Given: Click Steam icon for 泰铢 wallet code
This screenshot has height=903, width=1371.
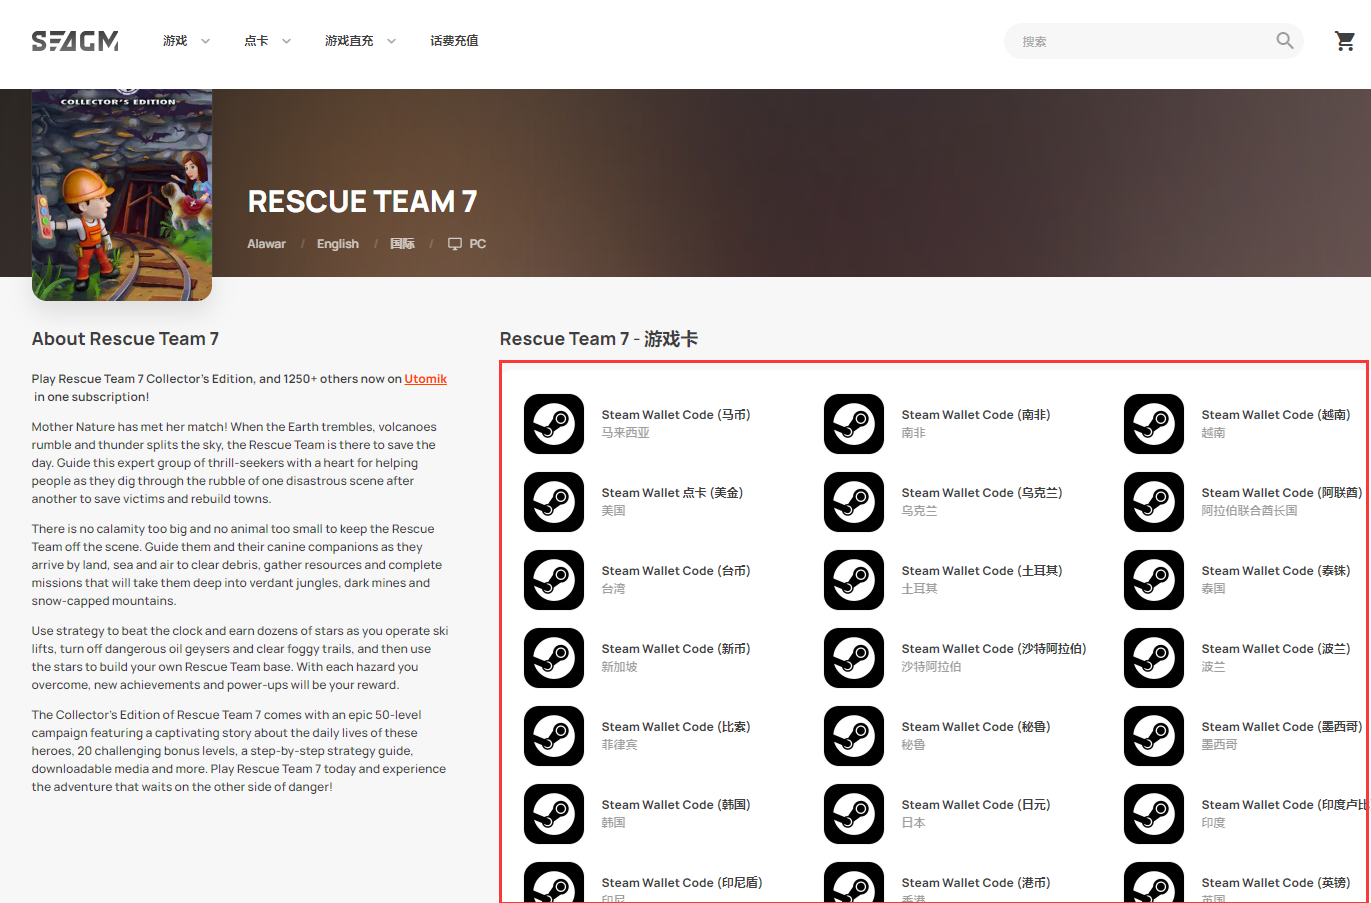Looking at the screenshot, I should [x=1154, y=580].
